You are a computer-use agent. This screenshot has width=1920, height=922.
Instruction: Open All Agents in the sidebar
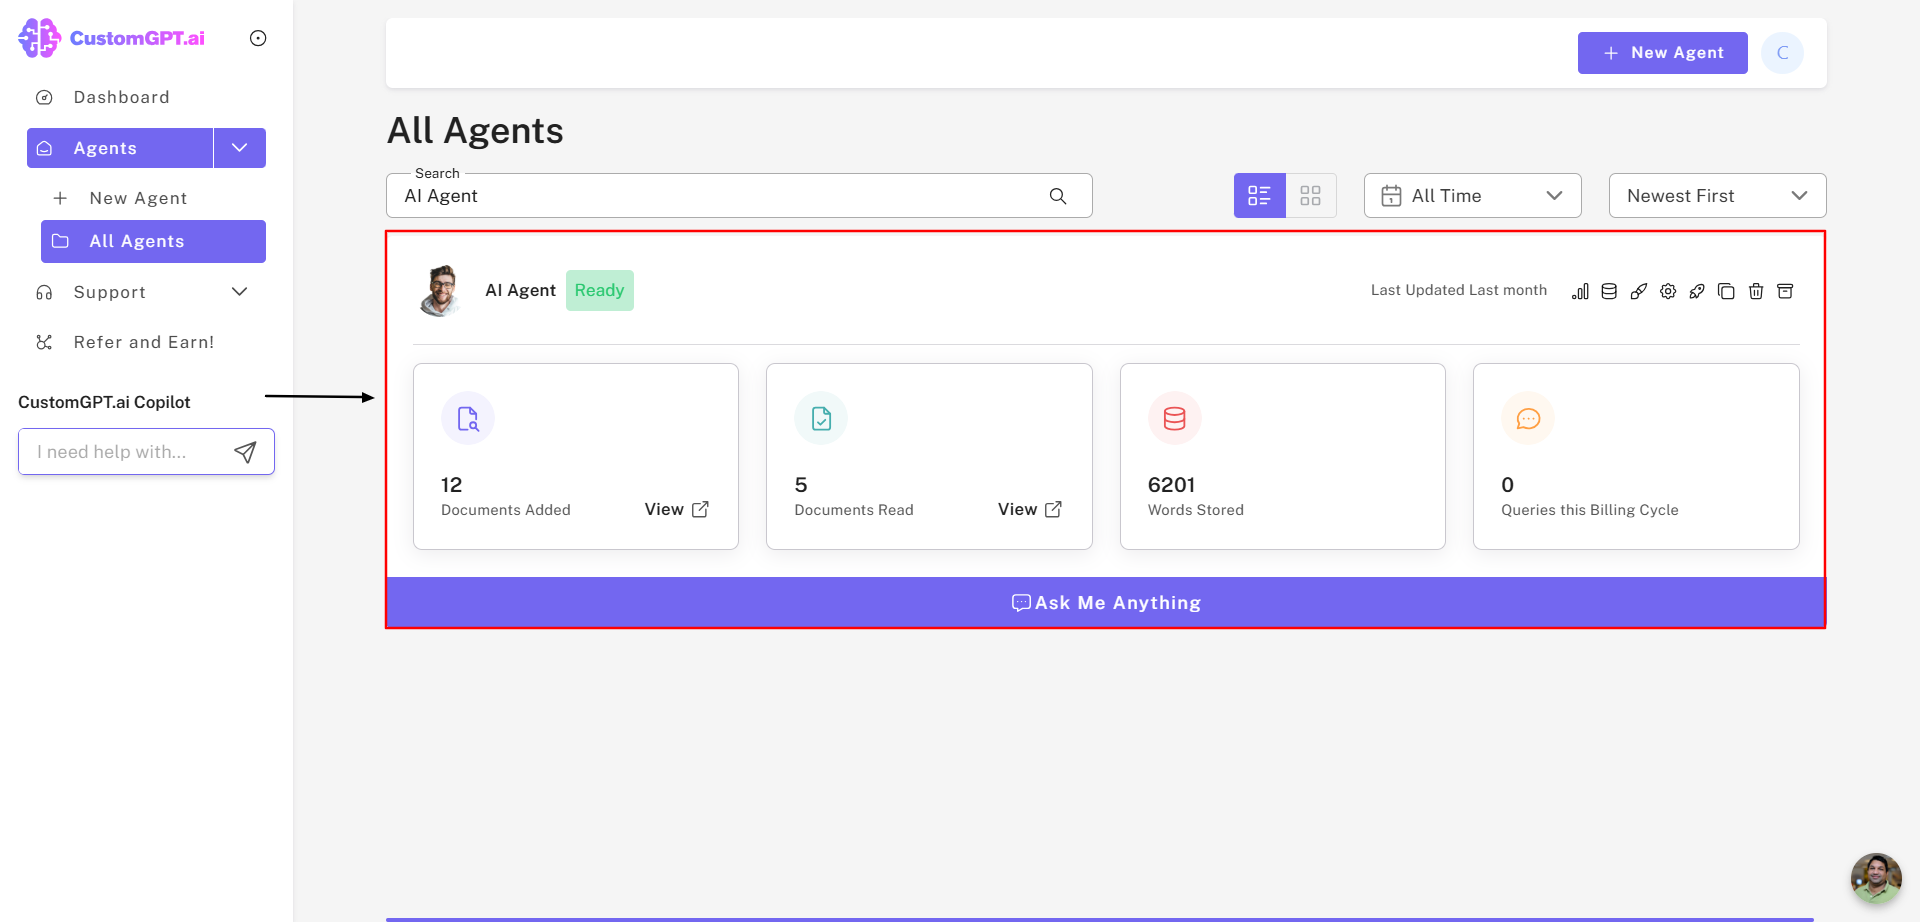[153, 241]
